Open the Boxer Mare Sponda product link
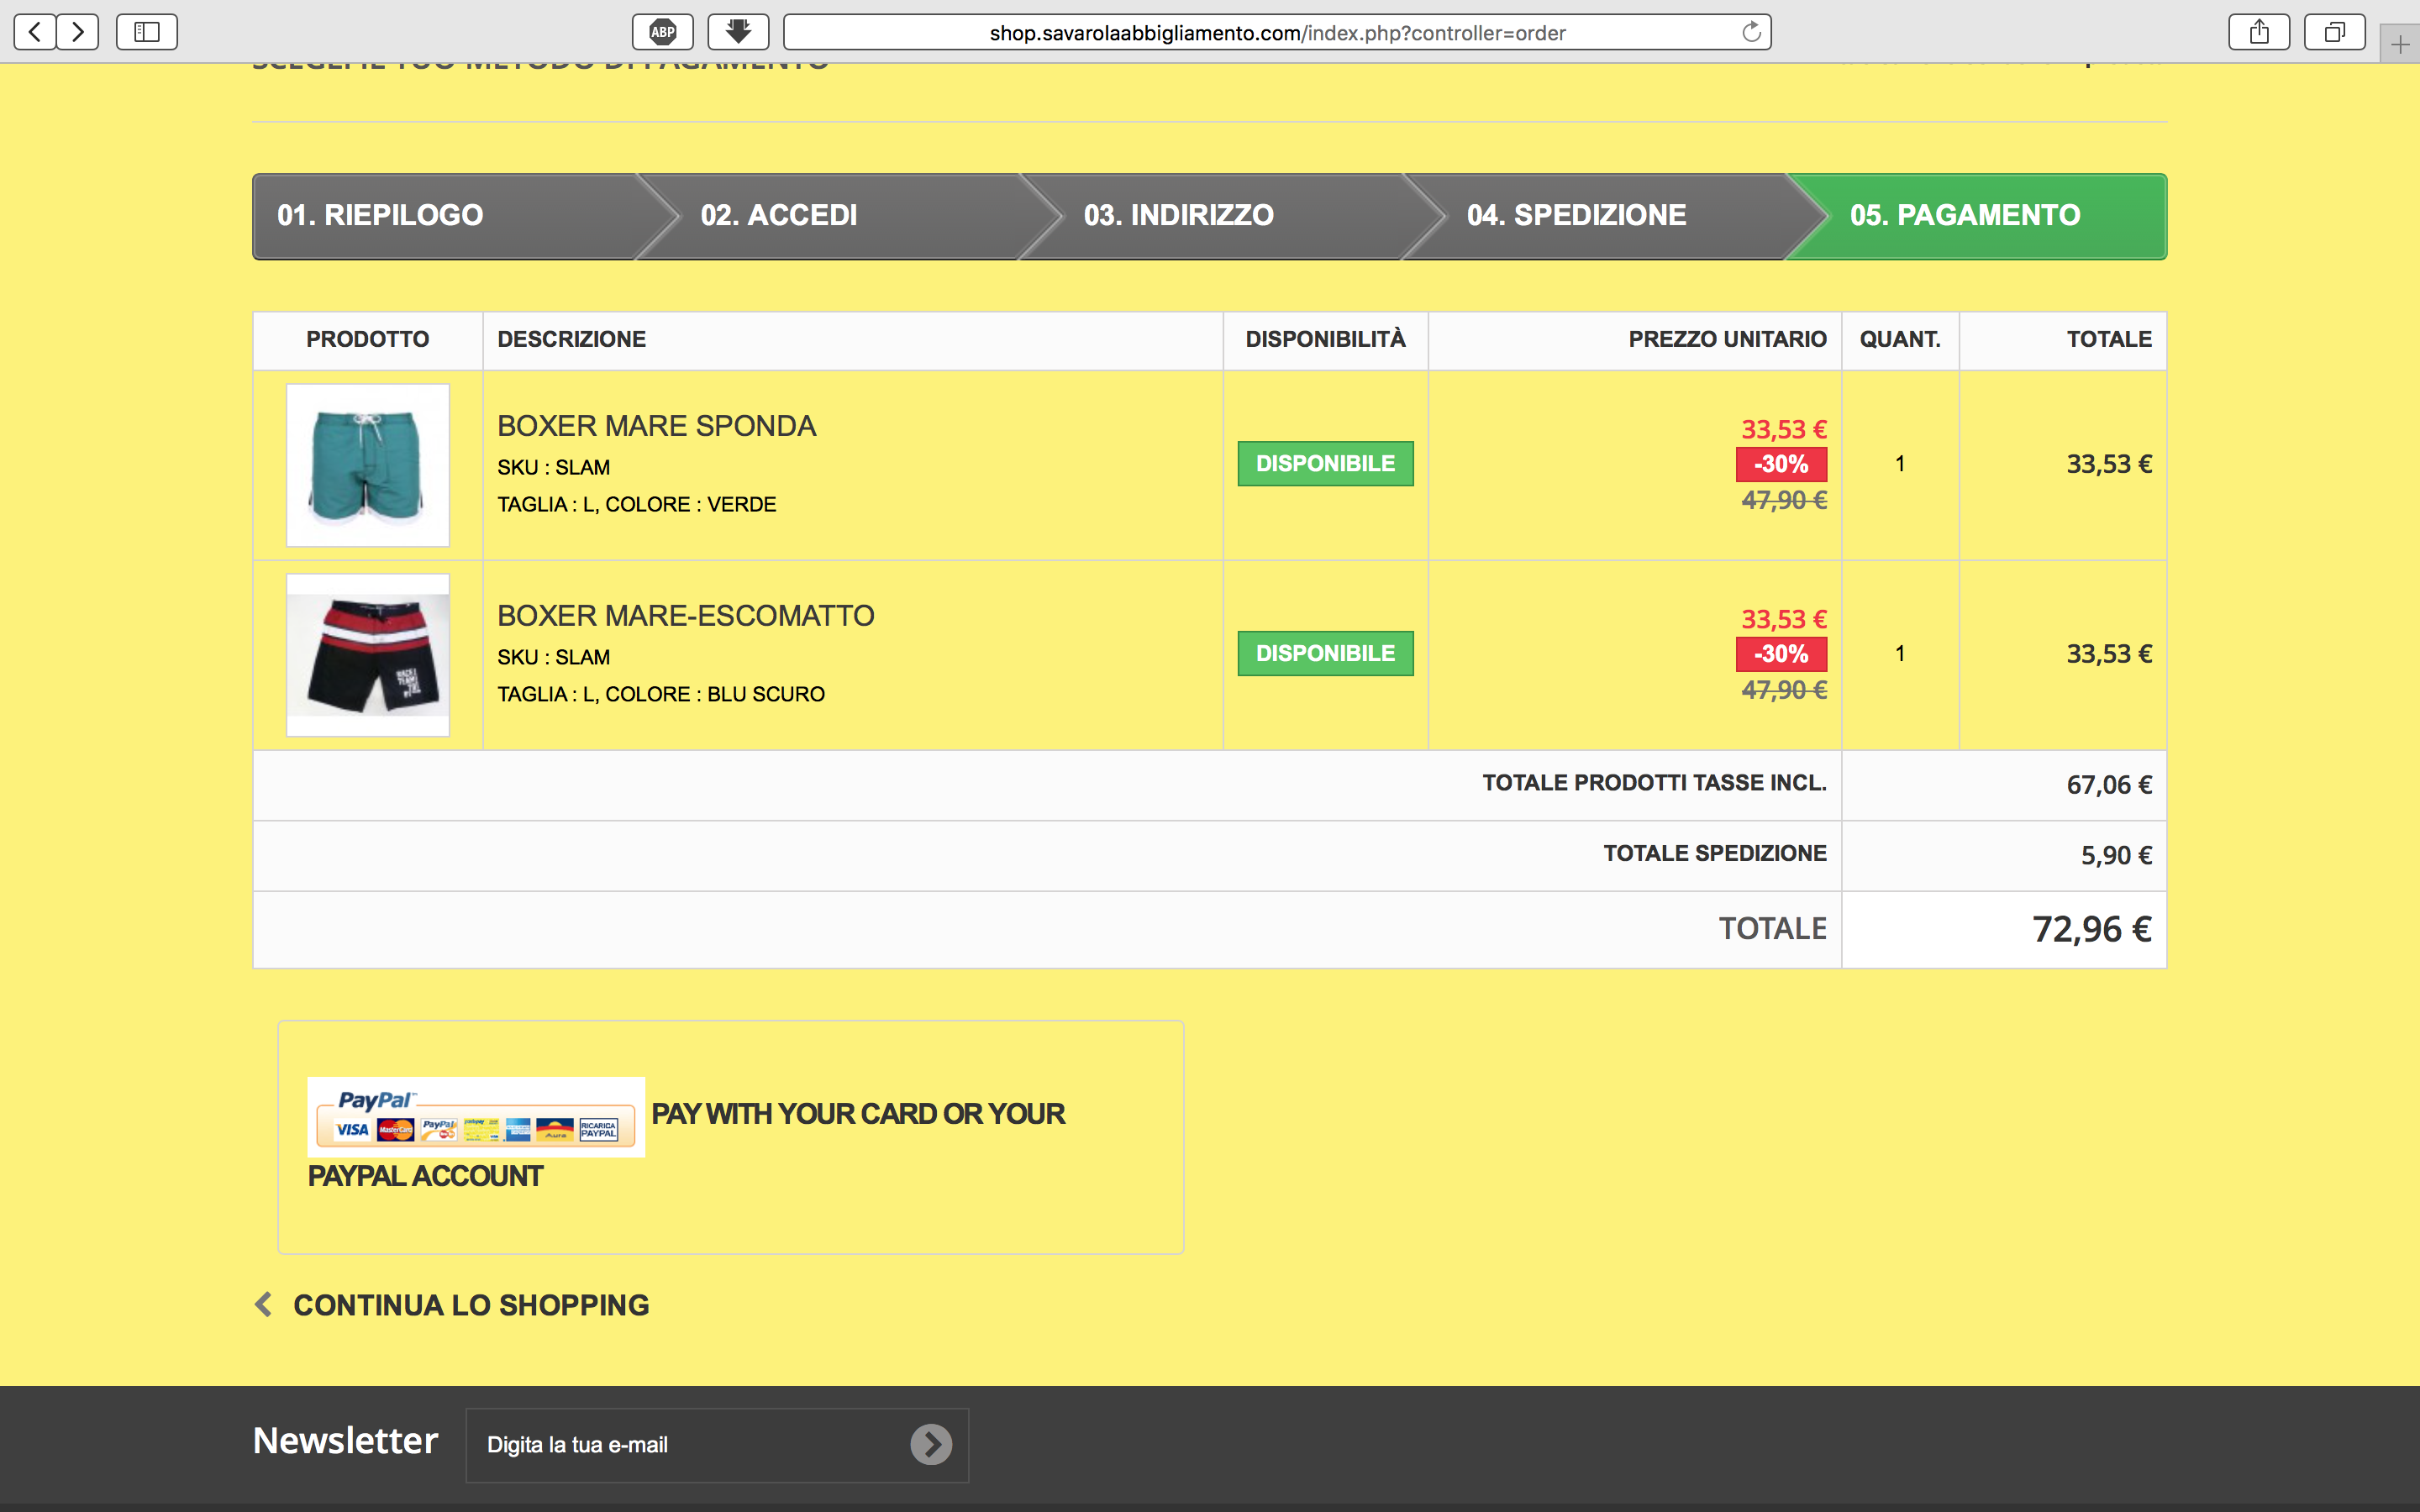This screenshot has height=1512, width=2420. tap(656, 426)
